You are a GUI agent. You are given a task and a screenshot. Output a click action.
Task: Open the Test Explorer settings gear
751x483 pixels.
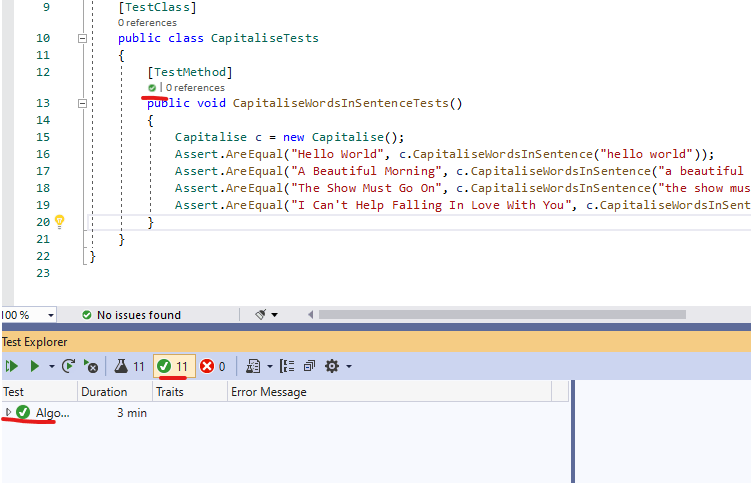coord(333,366)
